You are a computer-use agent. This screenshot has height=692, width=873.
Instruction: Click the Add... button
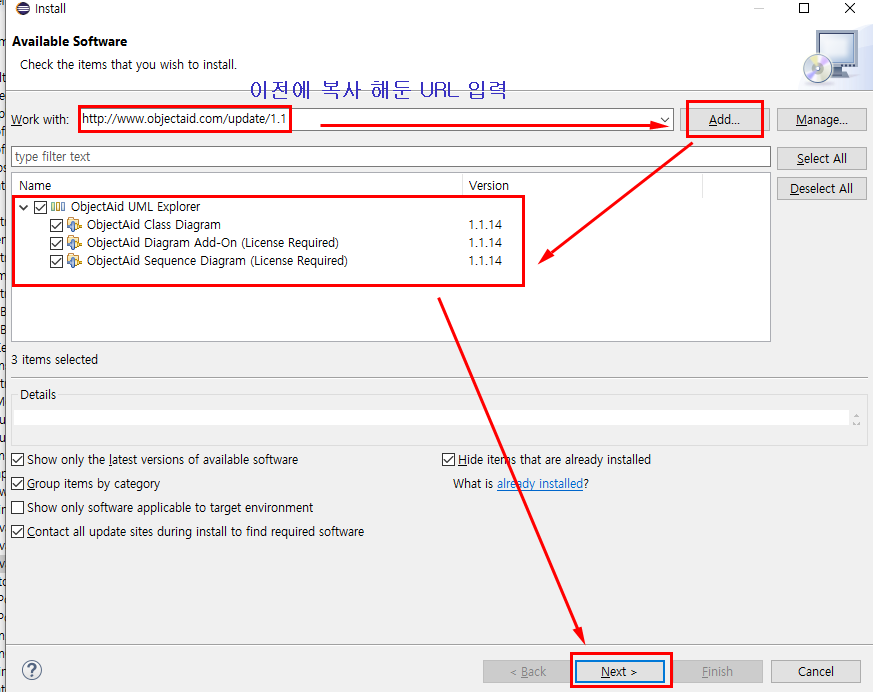724,120
